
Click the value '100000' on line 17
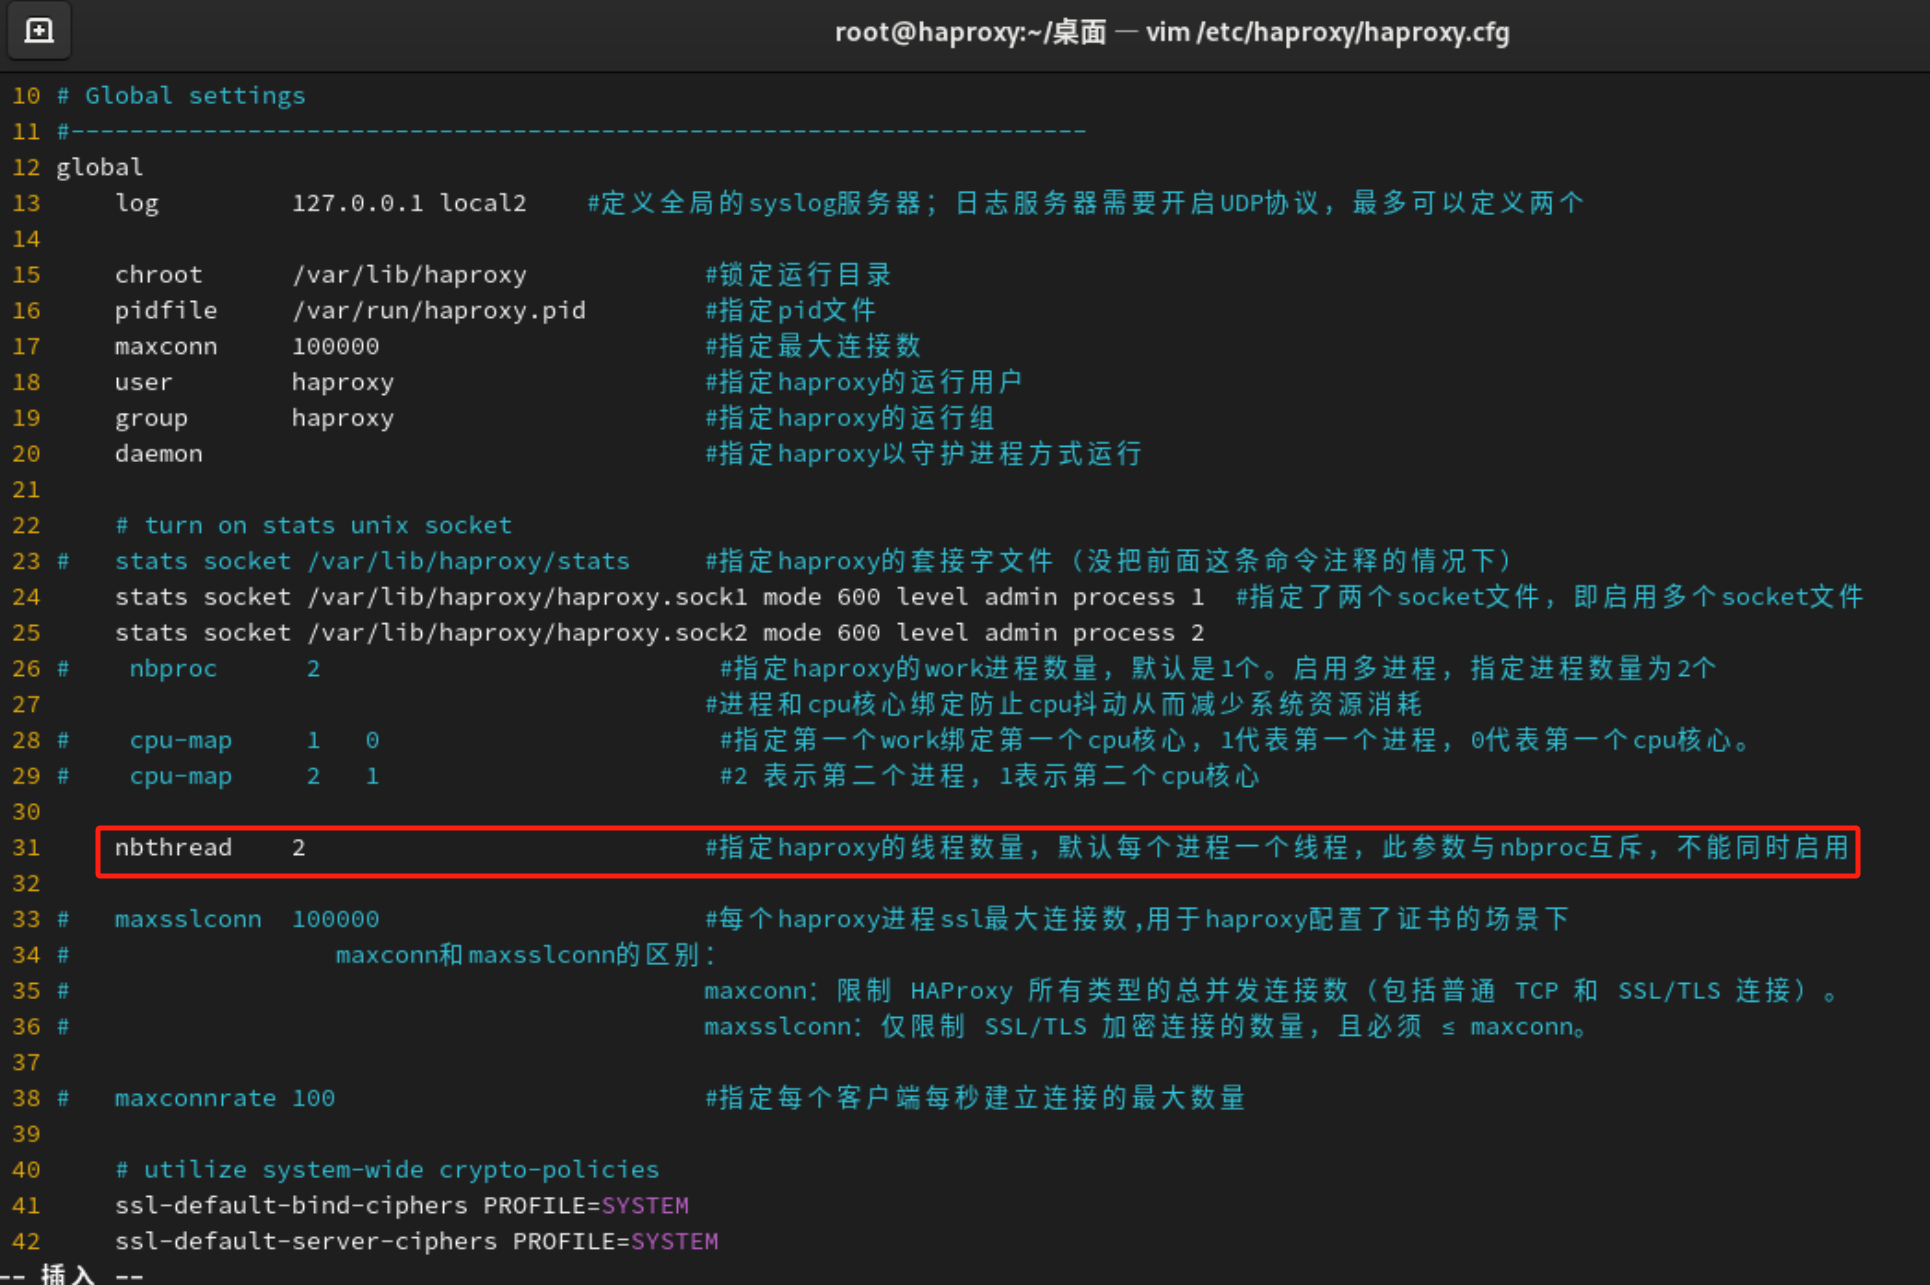(335, 347)
